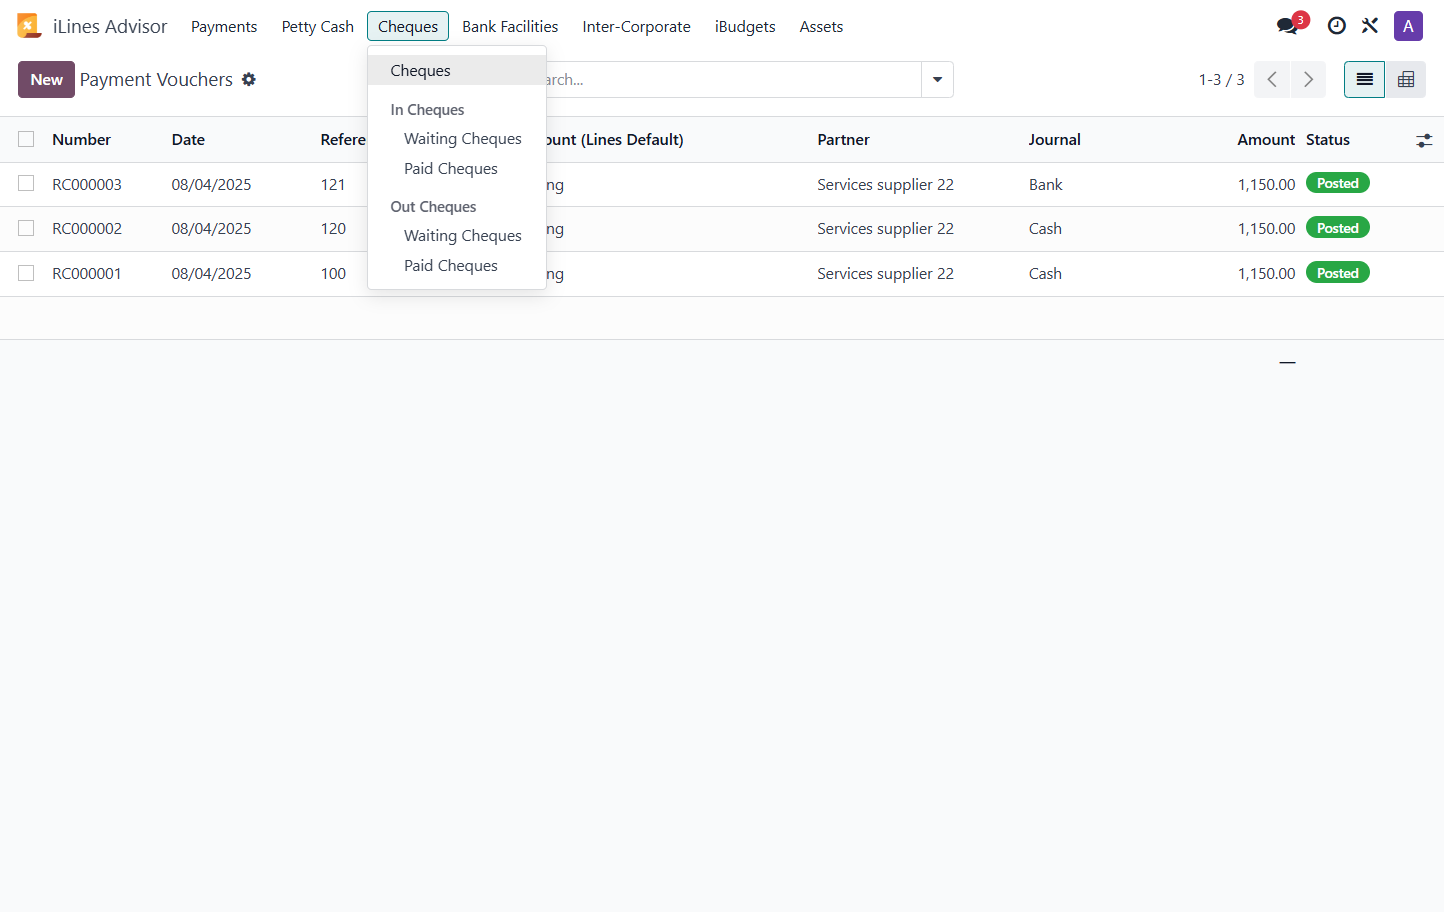Click the 1-3 / 3 pager counter

click(1221, 80)
